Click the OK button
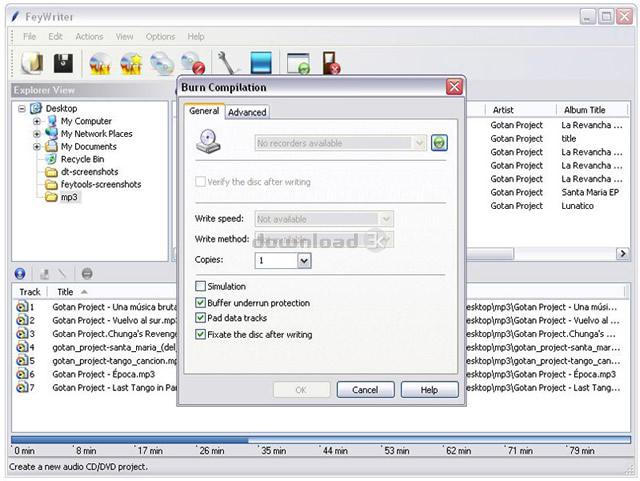Image resolution: width=640 pixels, height=481 pixels. tap(301, 390)
